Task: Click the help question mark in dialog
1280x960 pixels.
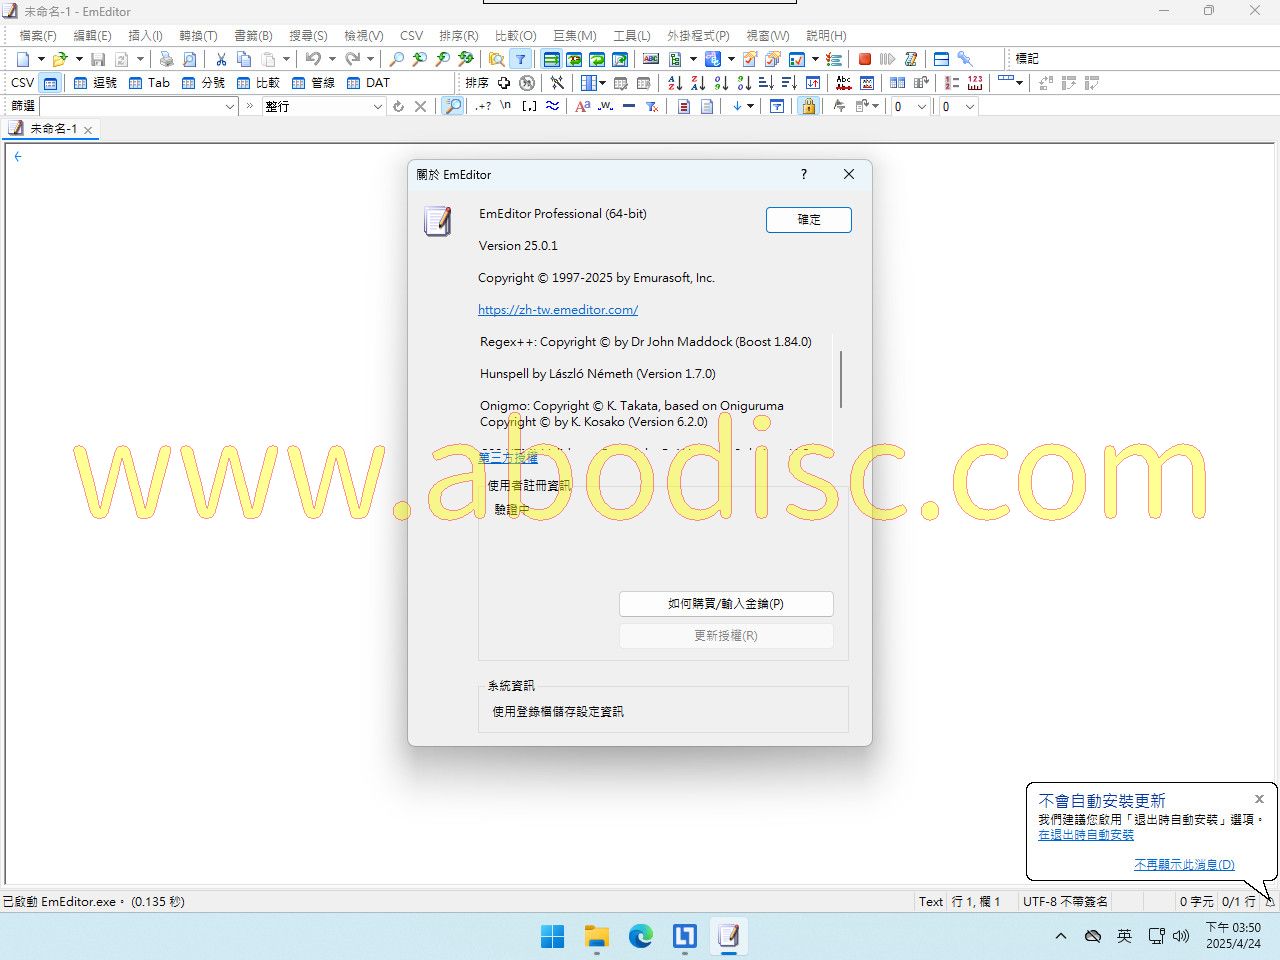Action: pyautogui.click(x=804, y=174)
